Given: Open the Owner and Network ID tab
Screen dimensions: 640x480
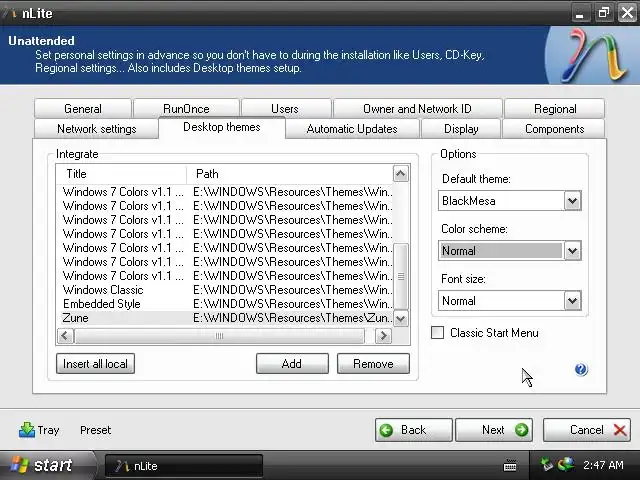Looking at the screenshot, I should pyautogui.click(x=417, y=109).
